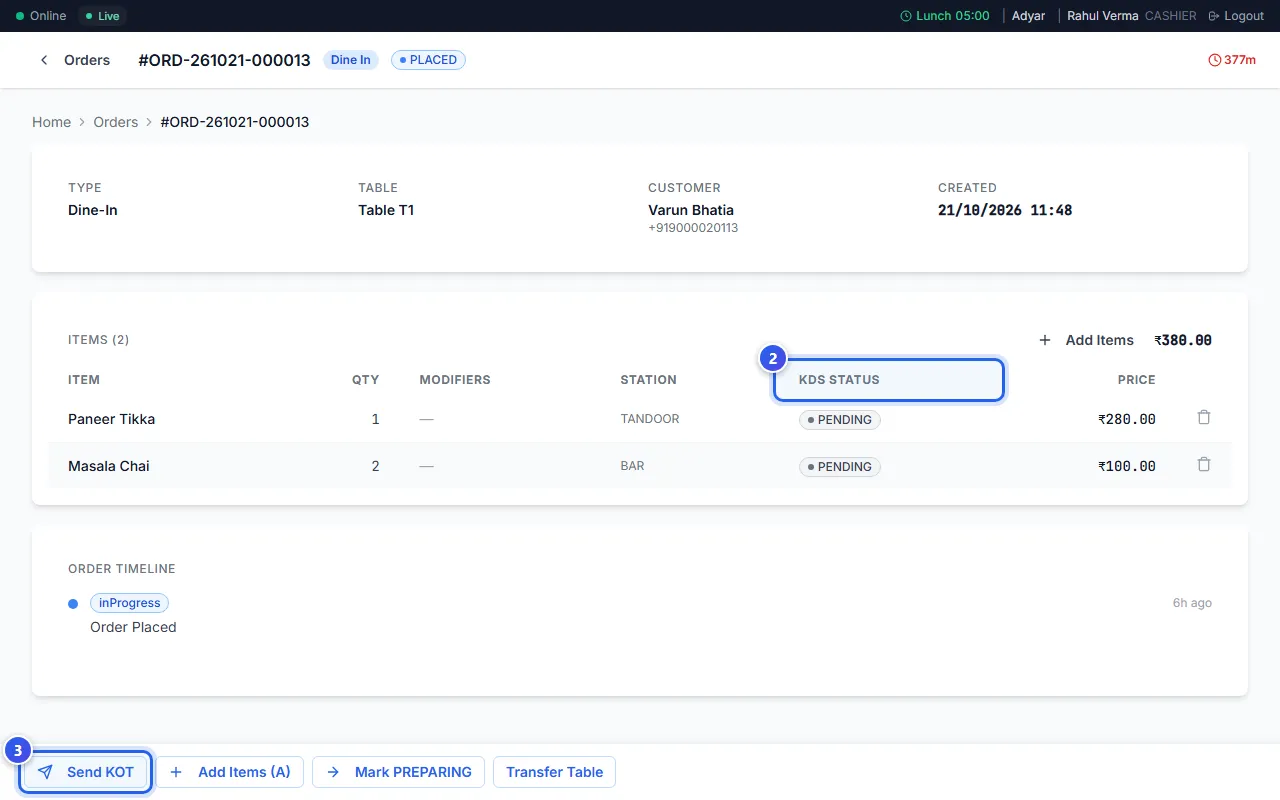This screenshot has height=800, width=1280.
Task: Click the ITEMS (2) section label
Action: [x=98, y=340]
